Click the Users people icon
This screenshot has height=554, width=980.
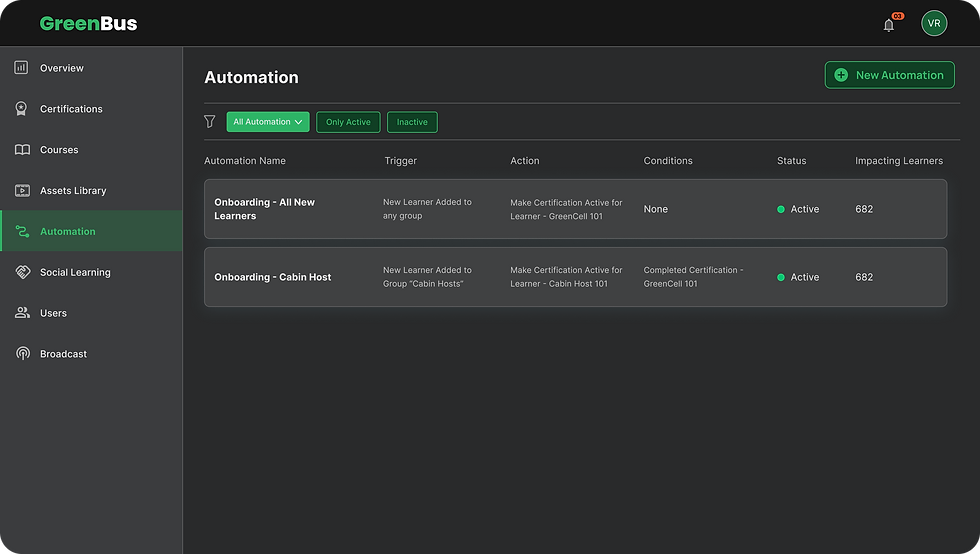coord(21,313)
